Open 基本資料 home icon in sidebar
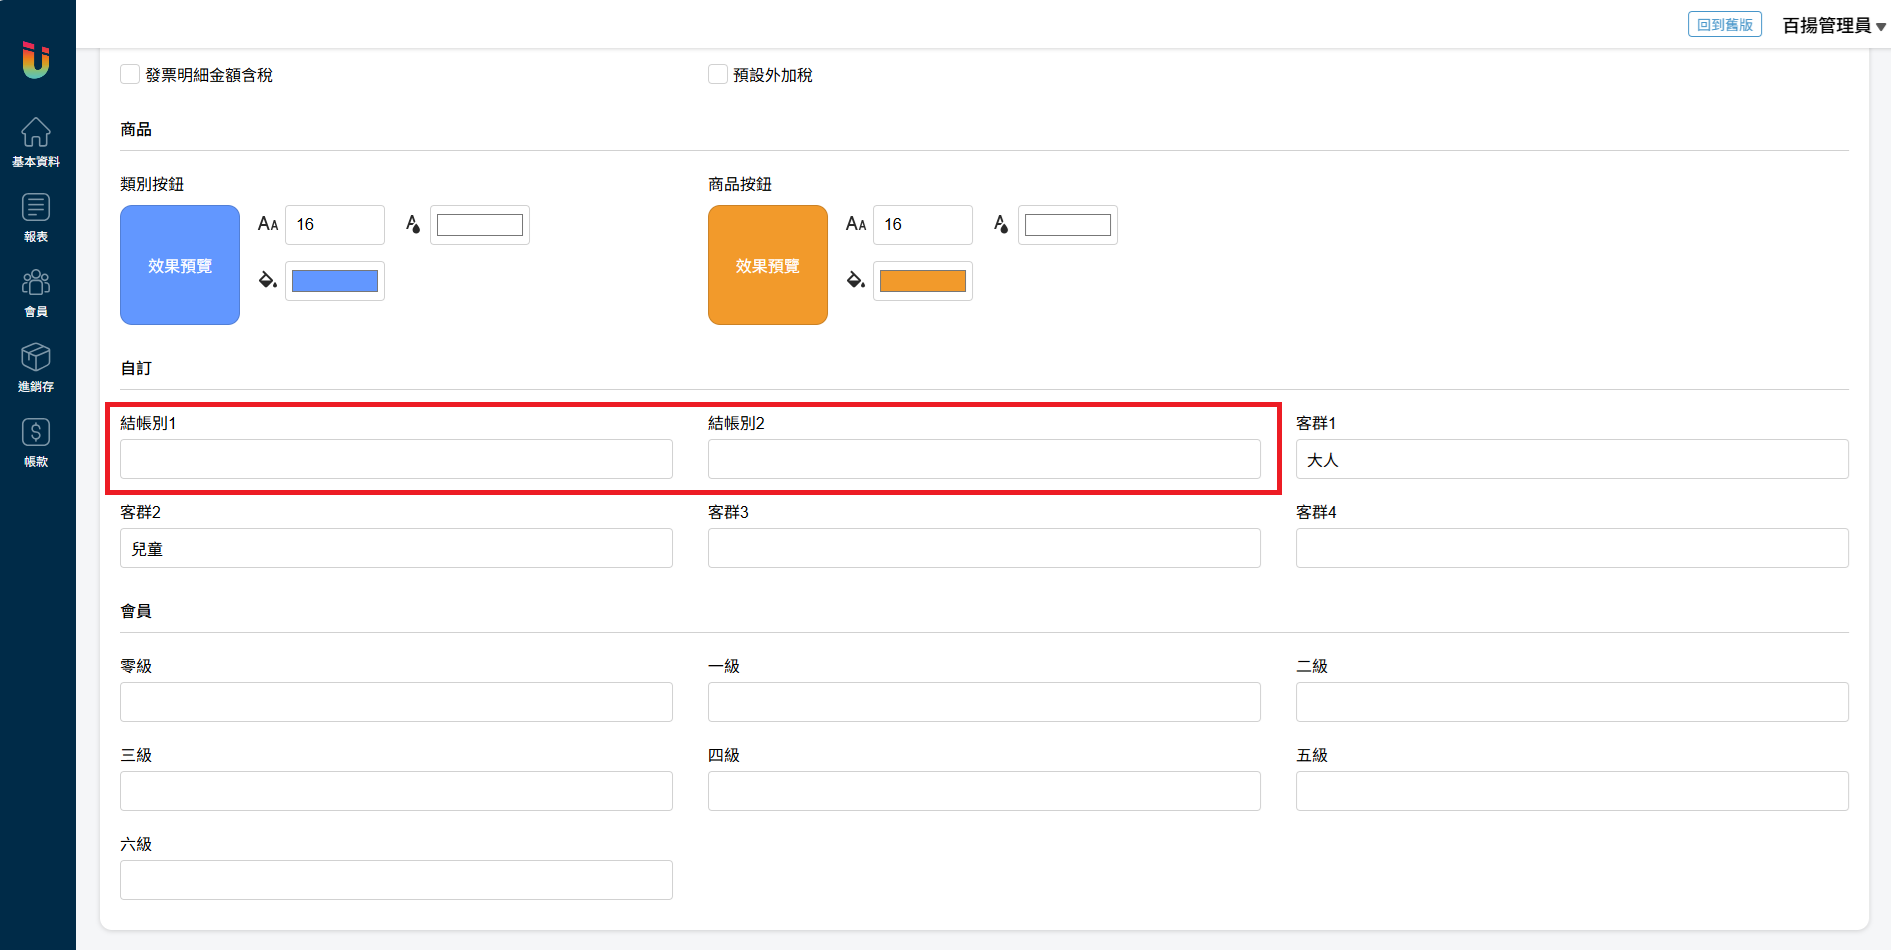Viewport: 1891px width, 950px height. coord(36,142)
